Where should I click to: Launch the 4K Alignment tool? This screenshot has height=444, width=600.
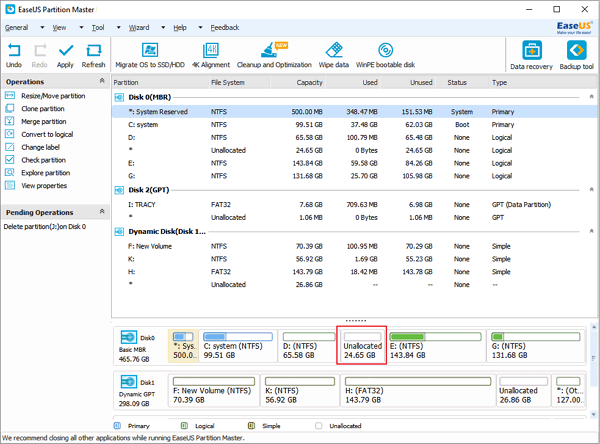point(211,55)
